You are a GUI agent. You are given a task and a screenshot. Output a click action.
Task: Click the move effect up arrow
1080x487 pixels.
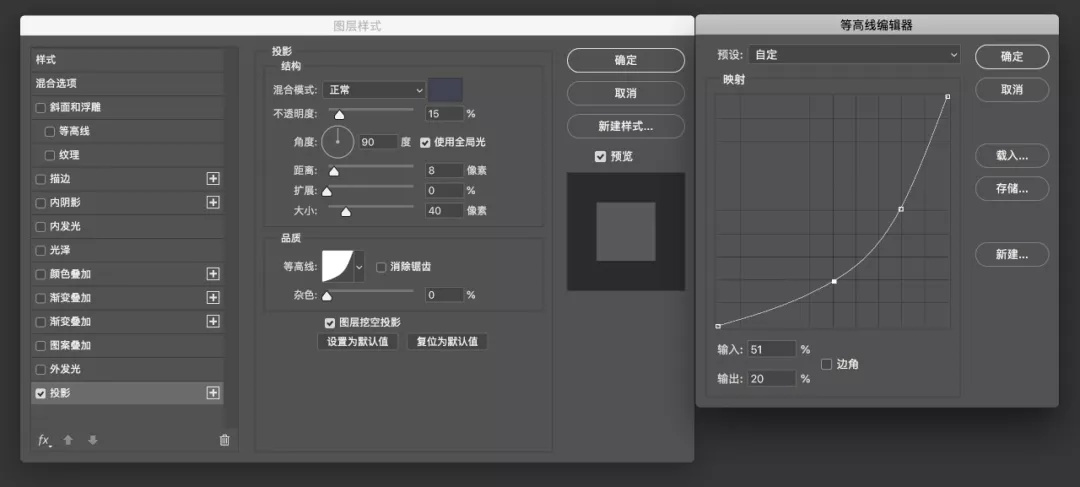point(68,440)
